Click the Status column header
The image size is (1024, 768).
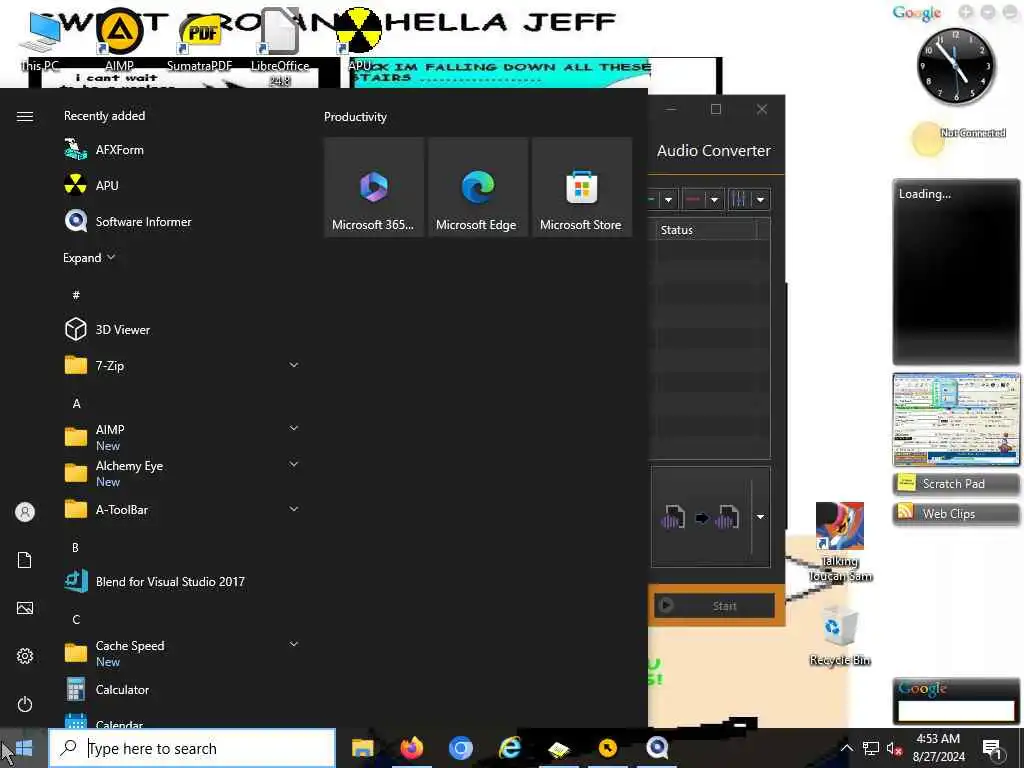(x=705, y=230)
